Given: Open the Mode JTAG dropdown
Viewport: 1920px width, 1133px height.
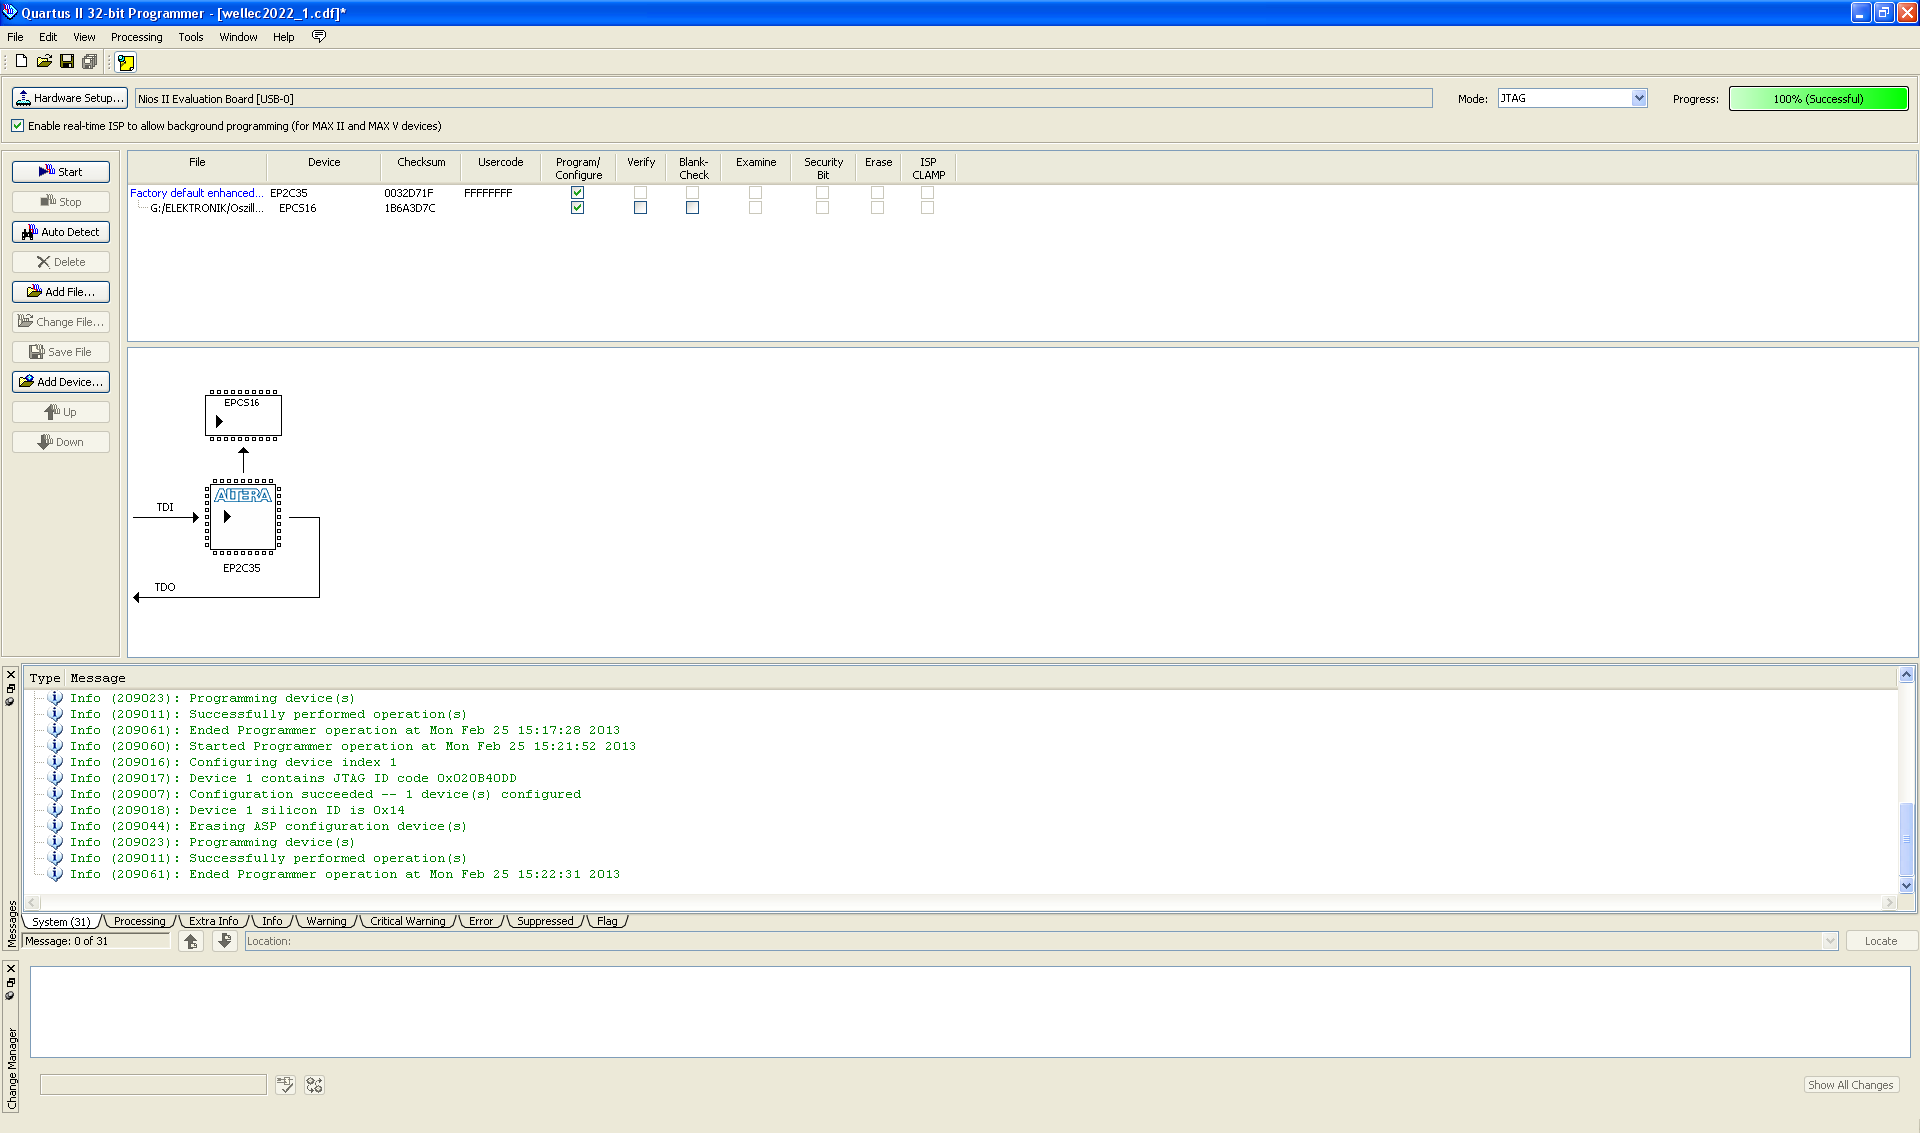Looking at the screenshot, I should 1639,98.
